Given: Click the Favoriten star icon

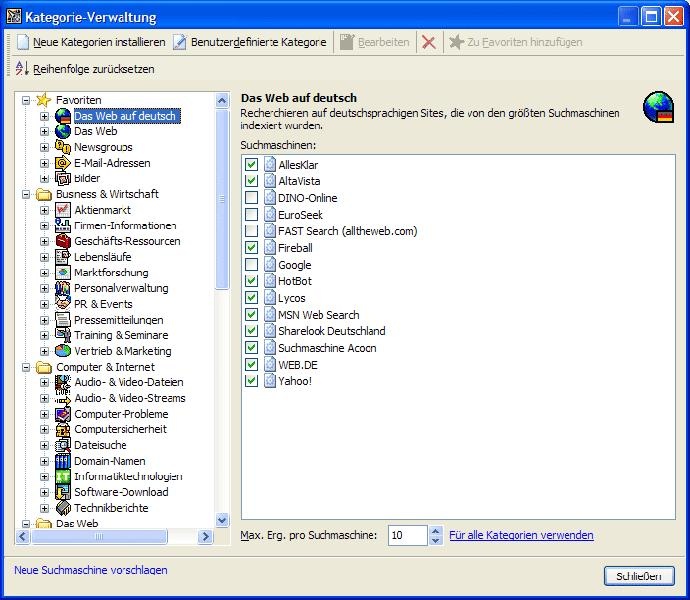Looking at the screenshot, I should click(x=43, y=100).
